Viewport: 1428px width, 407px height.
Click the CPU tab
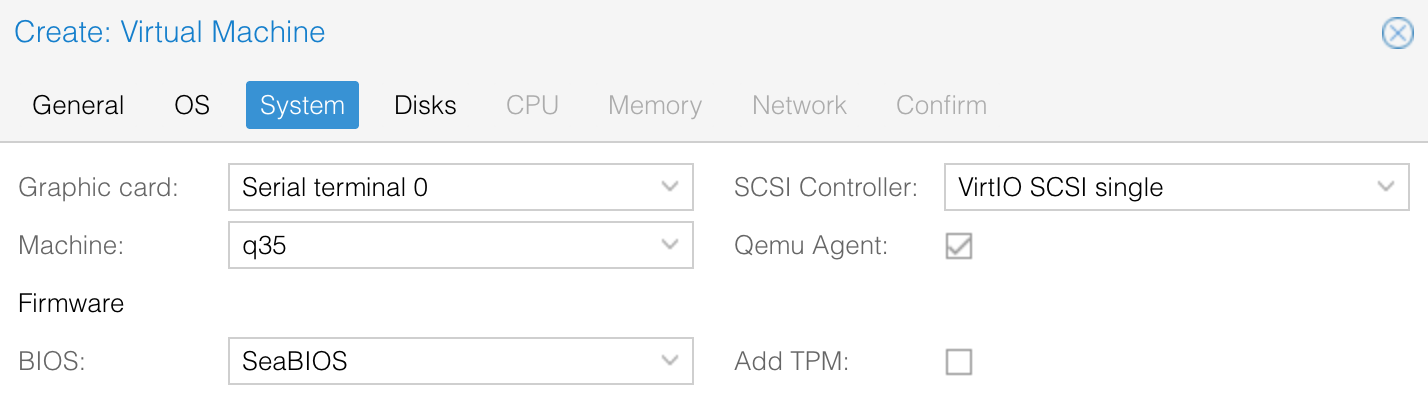coord(532,105)
